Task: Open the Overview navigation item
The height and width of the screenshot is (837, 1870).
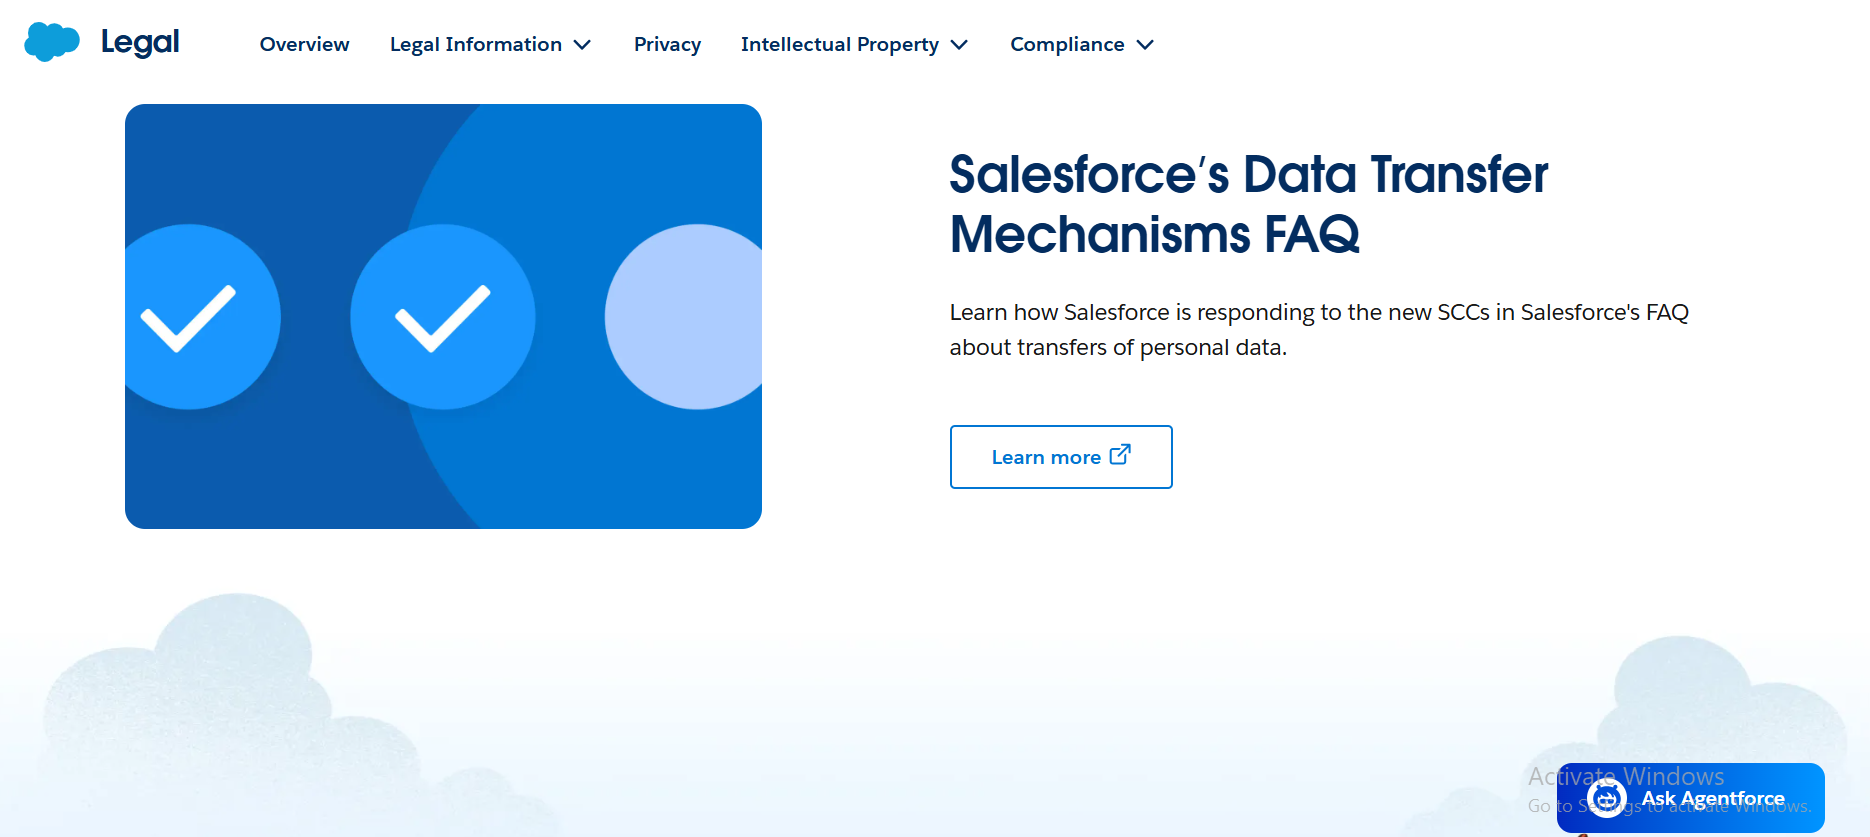Action: pos(304,45)
